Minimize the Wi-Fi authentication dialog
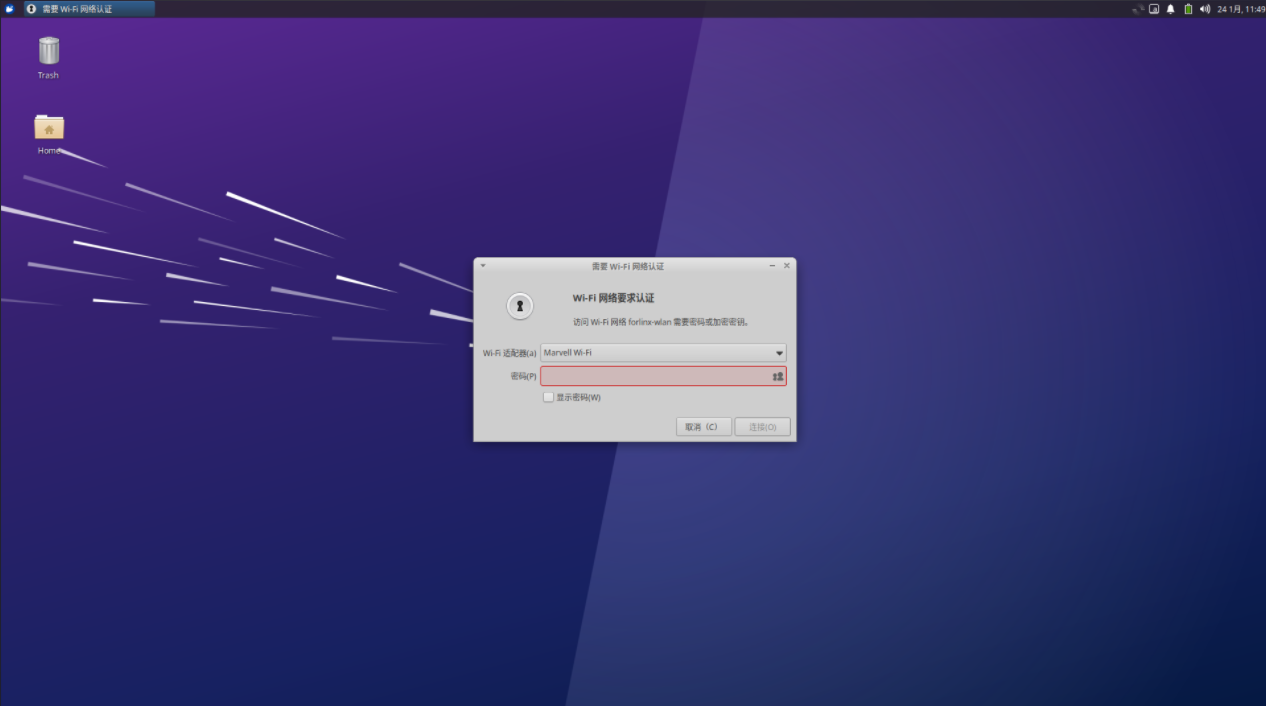Image resolution: width=1266 pixels, height=706 pixels. (x=773, y=266)
